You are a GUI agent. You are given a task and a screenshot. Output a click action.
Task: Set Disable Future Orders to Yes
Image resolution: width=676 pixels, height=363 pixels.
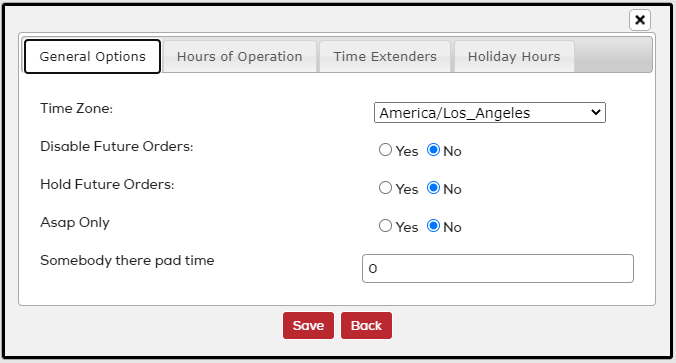(x=385, y=150)
